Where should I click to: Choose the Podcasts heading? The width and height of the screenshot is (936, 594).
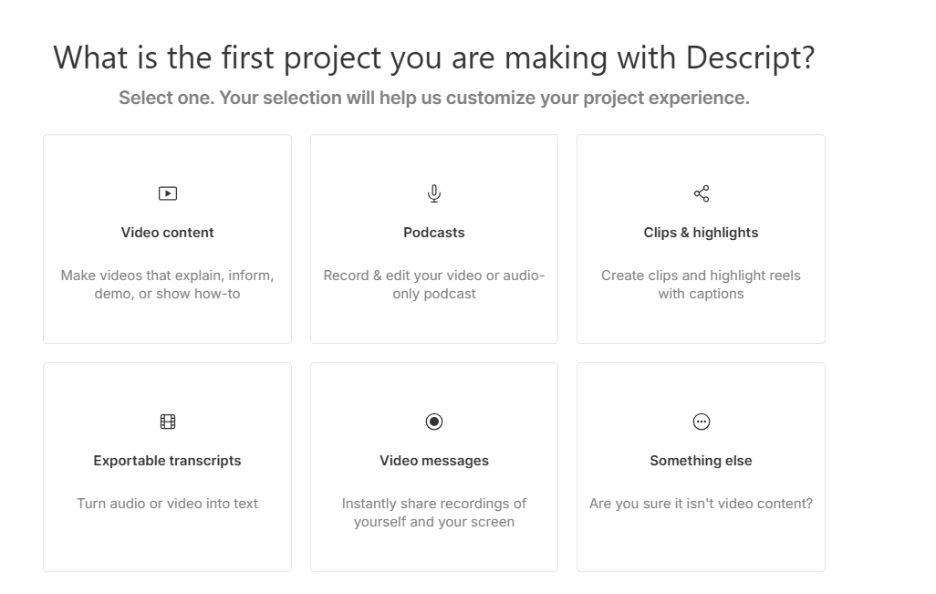pyautogui.click(x=434, y=233)
